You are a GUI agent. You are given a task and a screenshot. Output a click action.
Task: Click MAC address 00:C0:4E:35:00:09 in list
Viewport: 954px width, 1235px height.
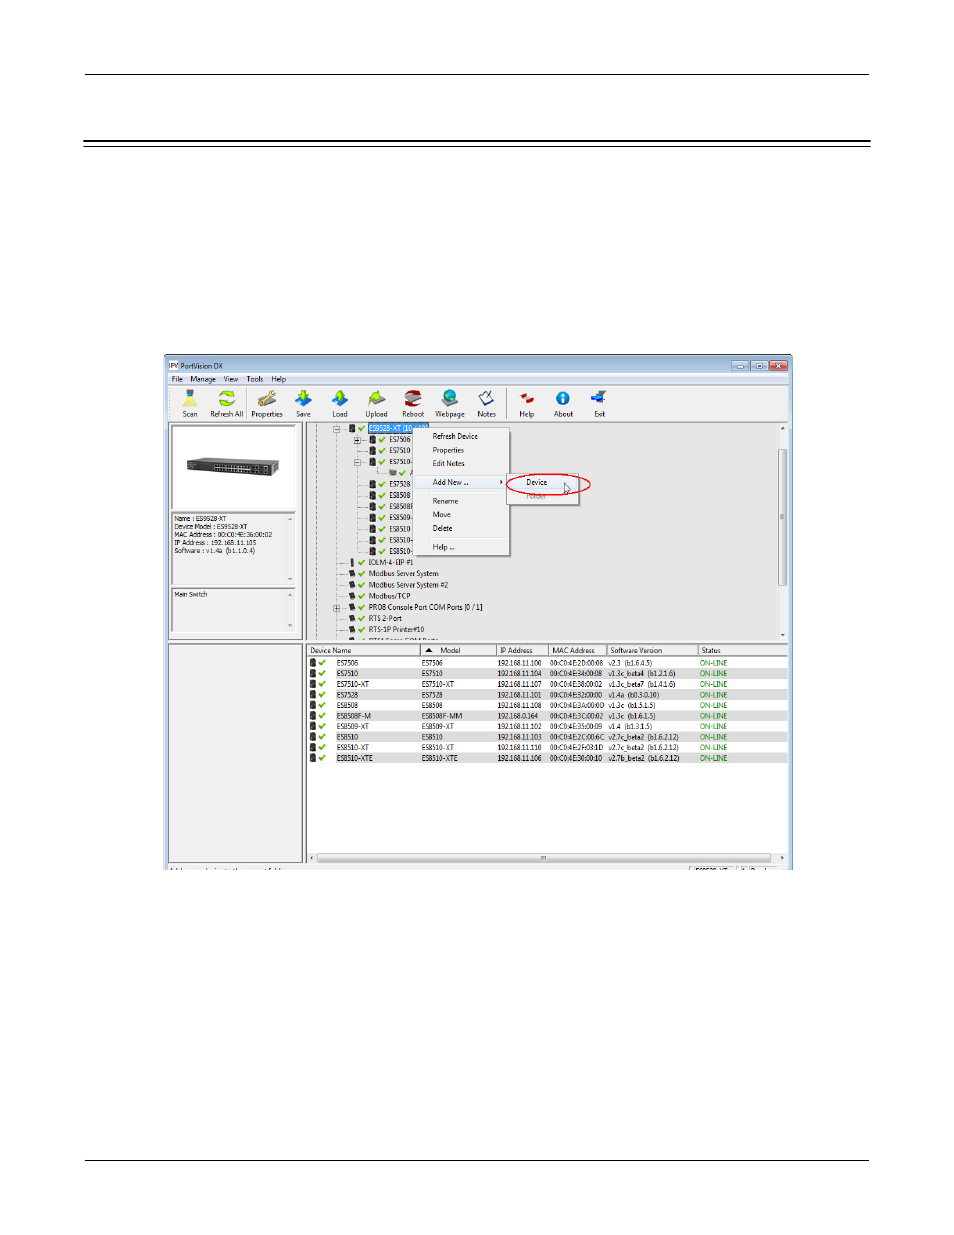(x=576, y=726)
